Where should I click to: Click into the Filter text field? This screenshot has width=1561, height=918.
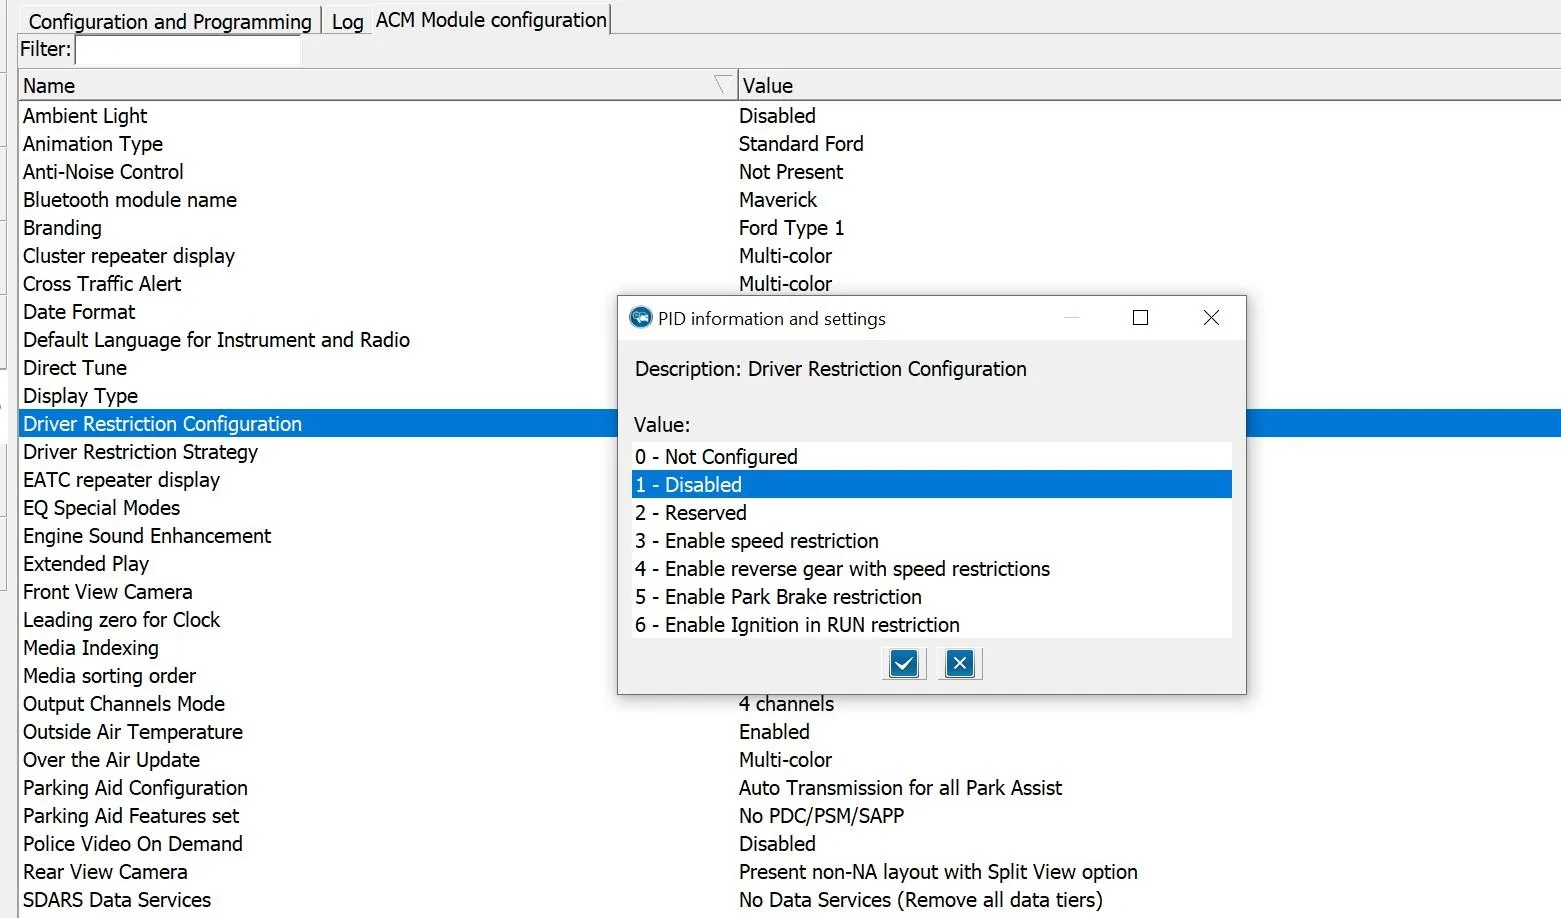188,50
